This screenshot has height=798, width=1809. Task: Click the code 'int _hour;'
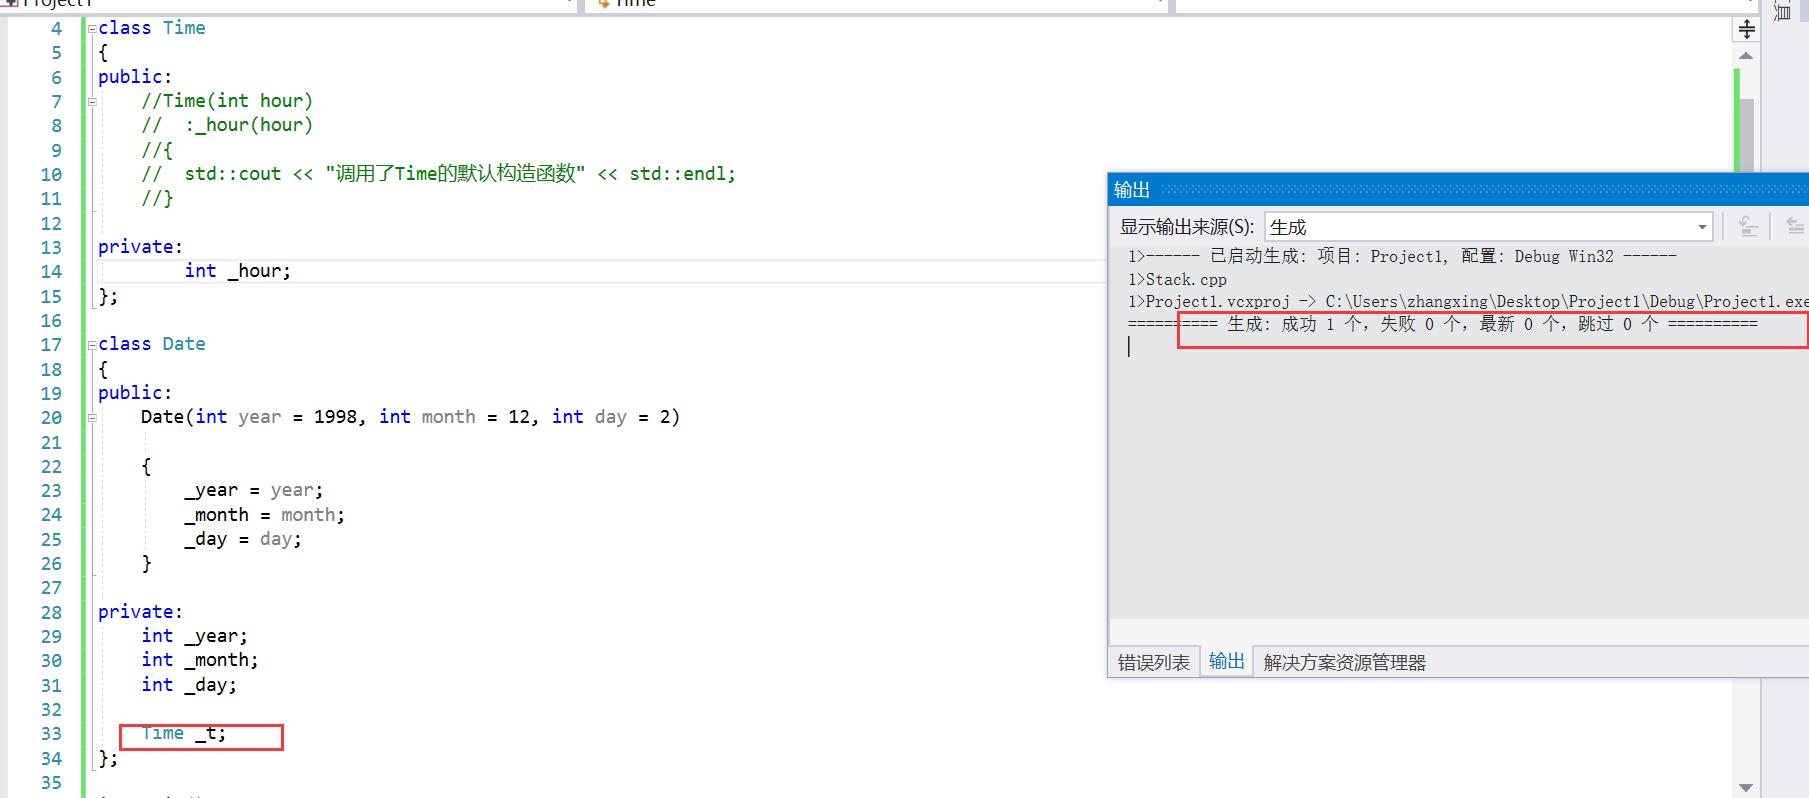pos(238,271)
